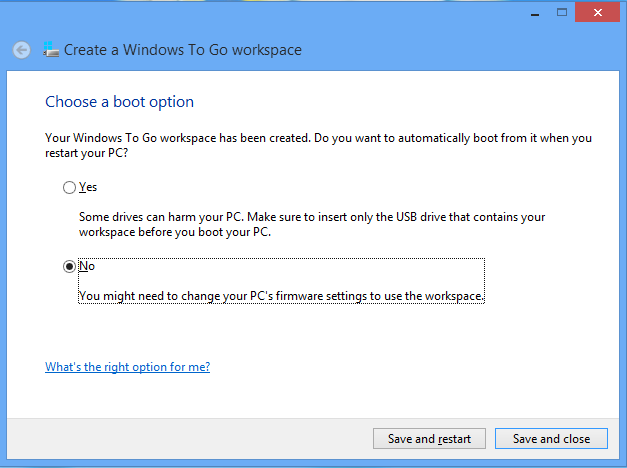The image size is (627, 468).
Task: Click the "Create a Windows To Go workspace" title
Action: [183, 50]
